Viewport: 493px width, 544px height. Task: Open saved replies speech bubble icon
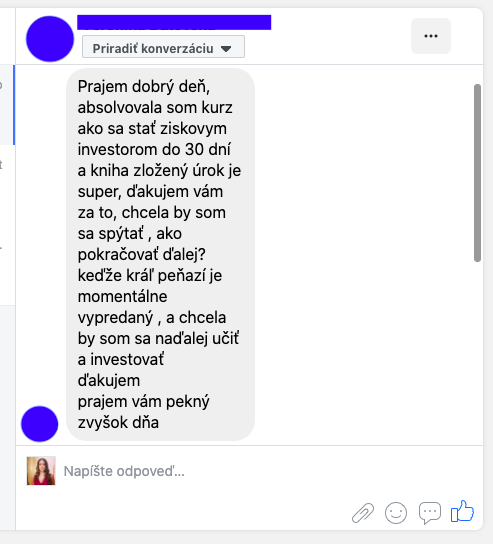point(430,512)
